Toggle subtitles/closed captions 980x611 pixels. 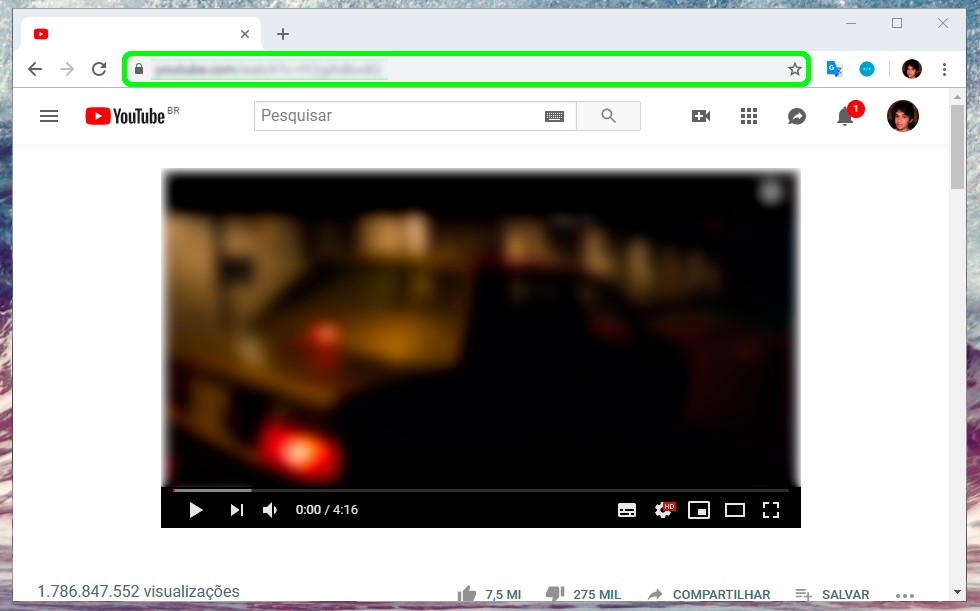pos(627,510)
